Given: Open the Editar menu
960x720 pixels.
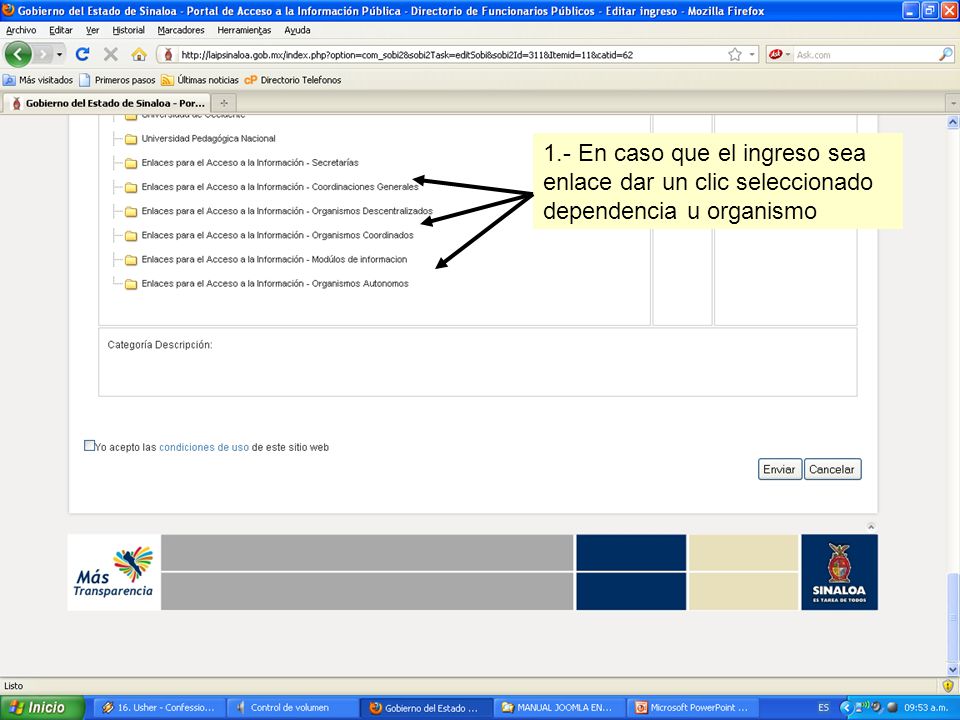Looking at the screenshot, I should click(x=61, y=30).
